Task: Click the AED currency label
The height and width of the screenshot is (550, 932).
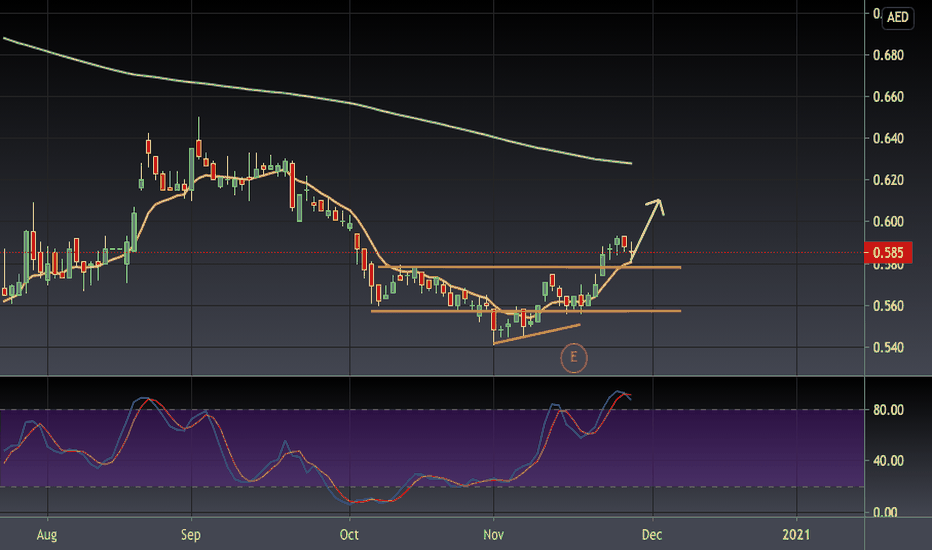Action: (x=898, y=17)
